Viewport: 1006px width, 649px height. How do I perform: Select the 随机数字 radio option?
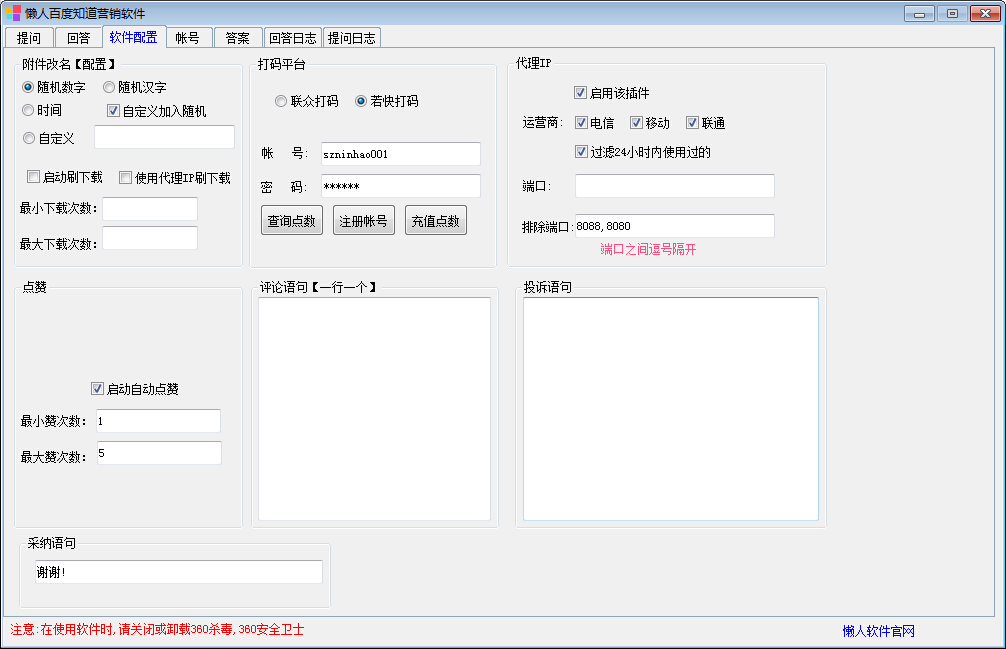(x=54, y=87)
